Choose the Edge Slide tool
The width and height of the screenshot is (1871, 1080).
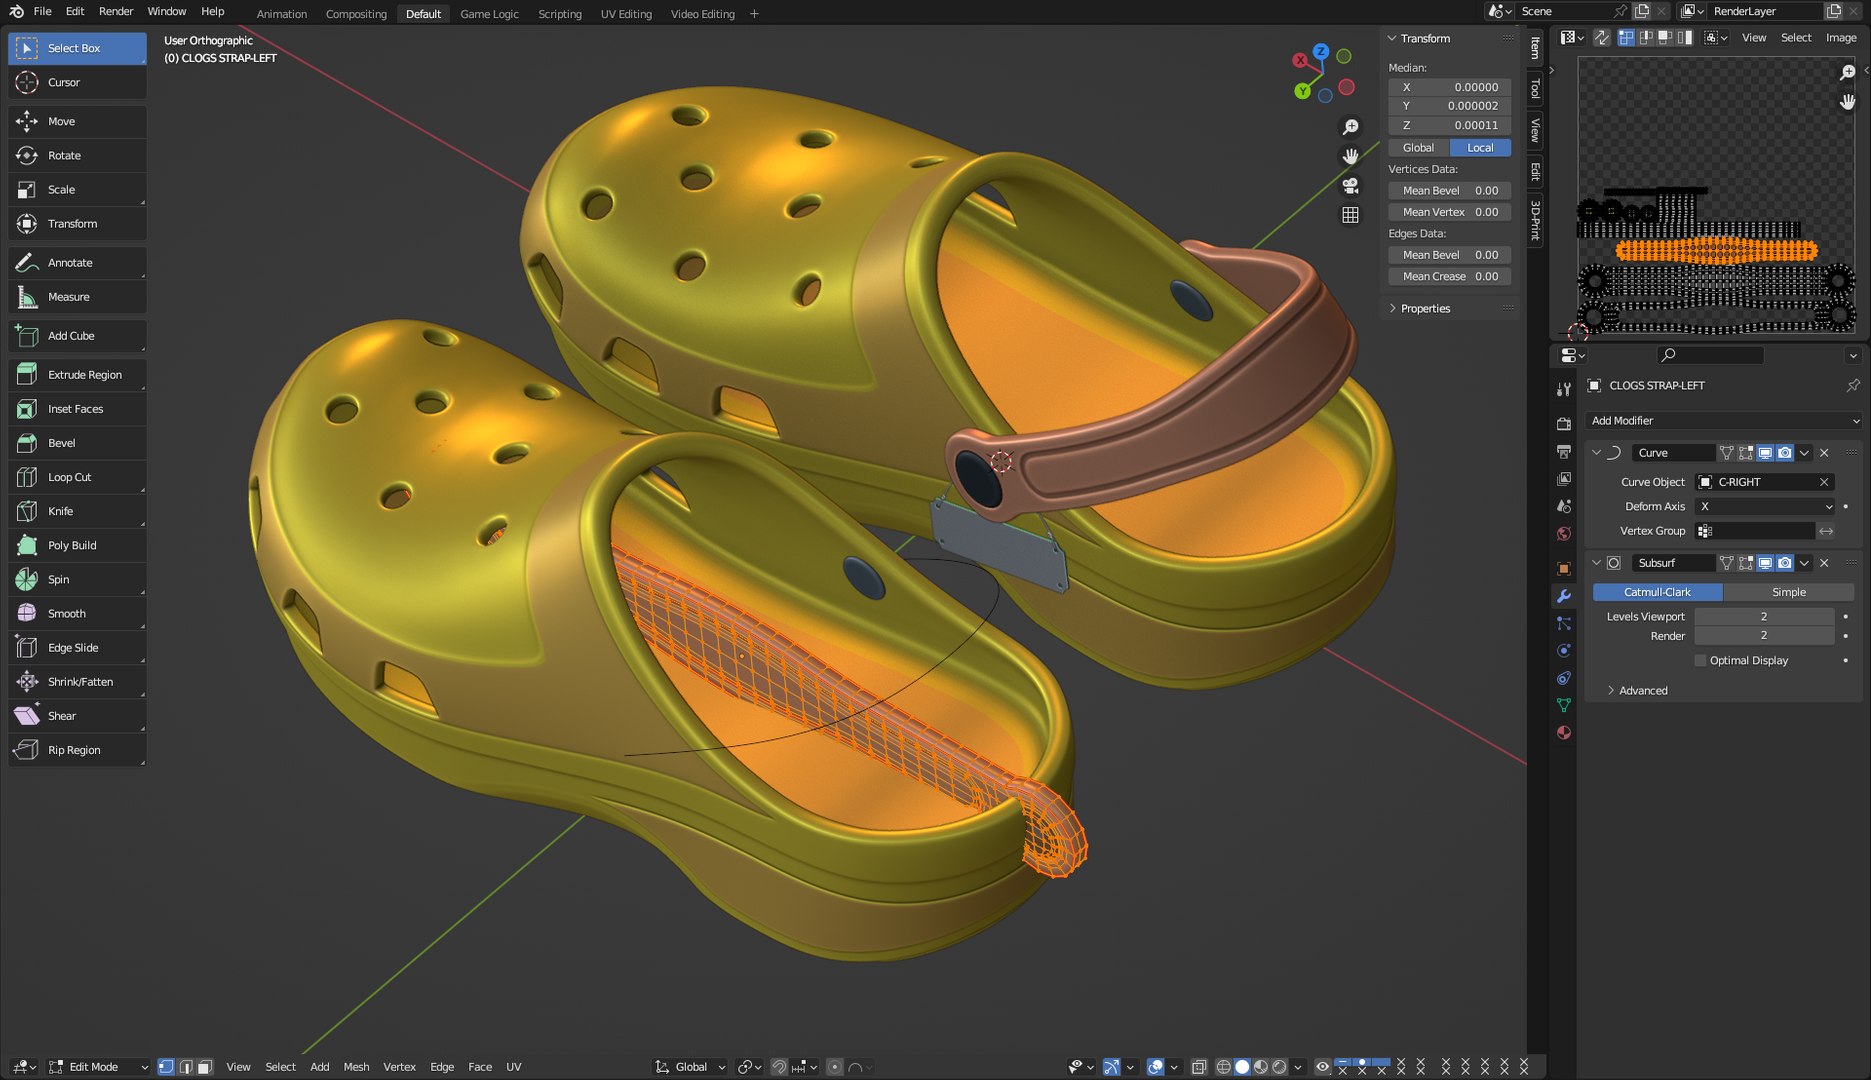click(77, 648)
